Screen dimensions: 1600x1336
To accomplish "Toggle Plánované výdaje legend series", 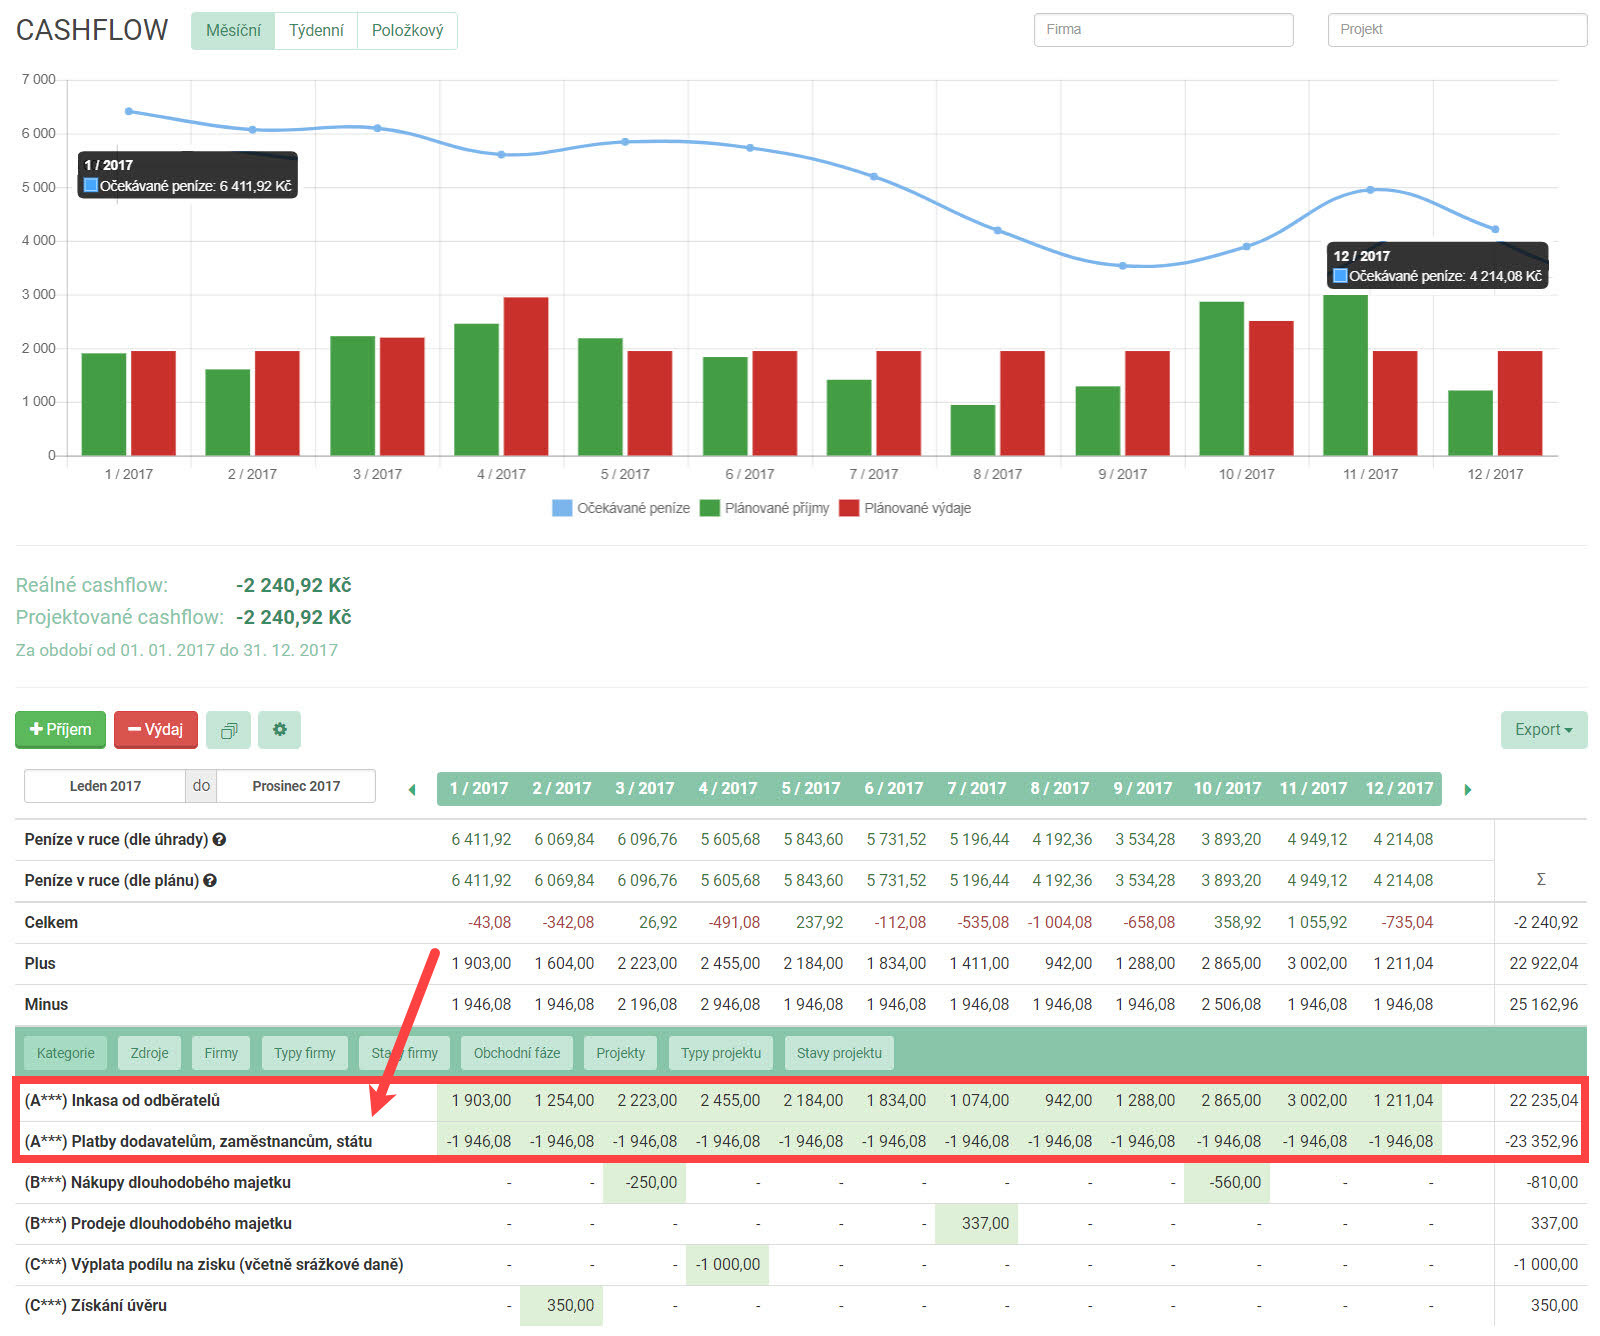I will [x=905, y=508].
